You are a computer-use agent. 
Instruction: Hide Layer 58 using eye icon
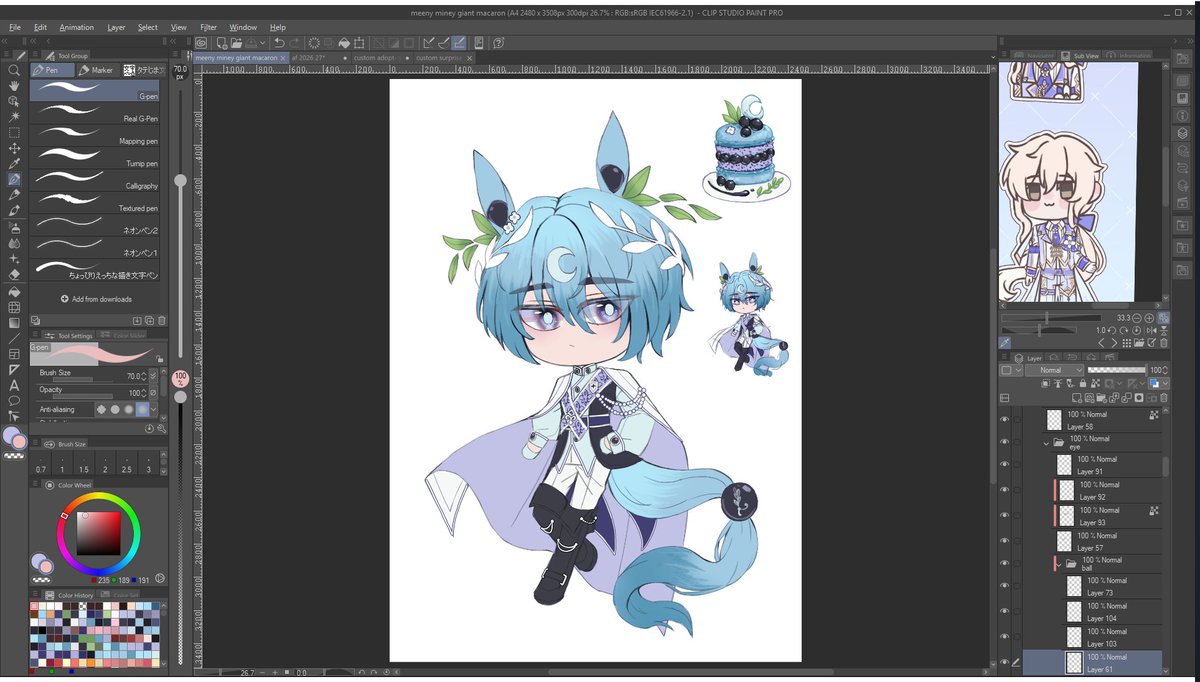point(1005,420)
